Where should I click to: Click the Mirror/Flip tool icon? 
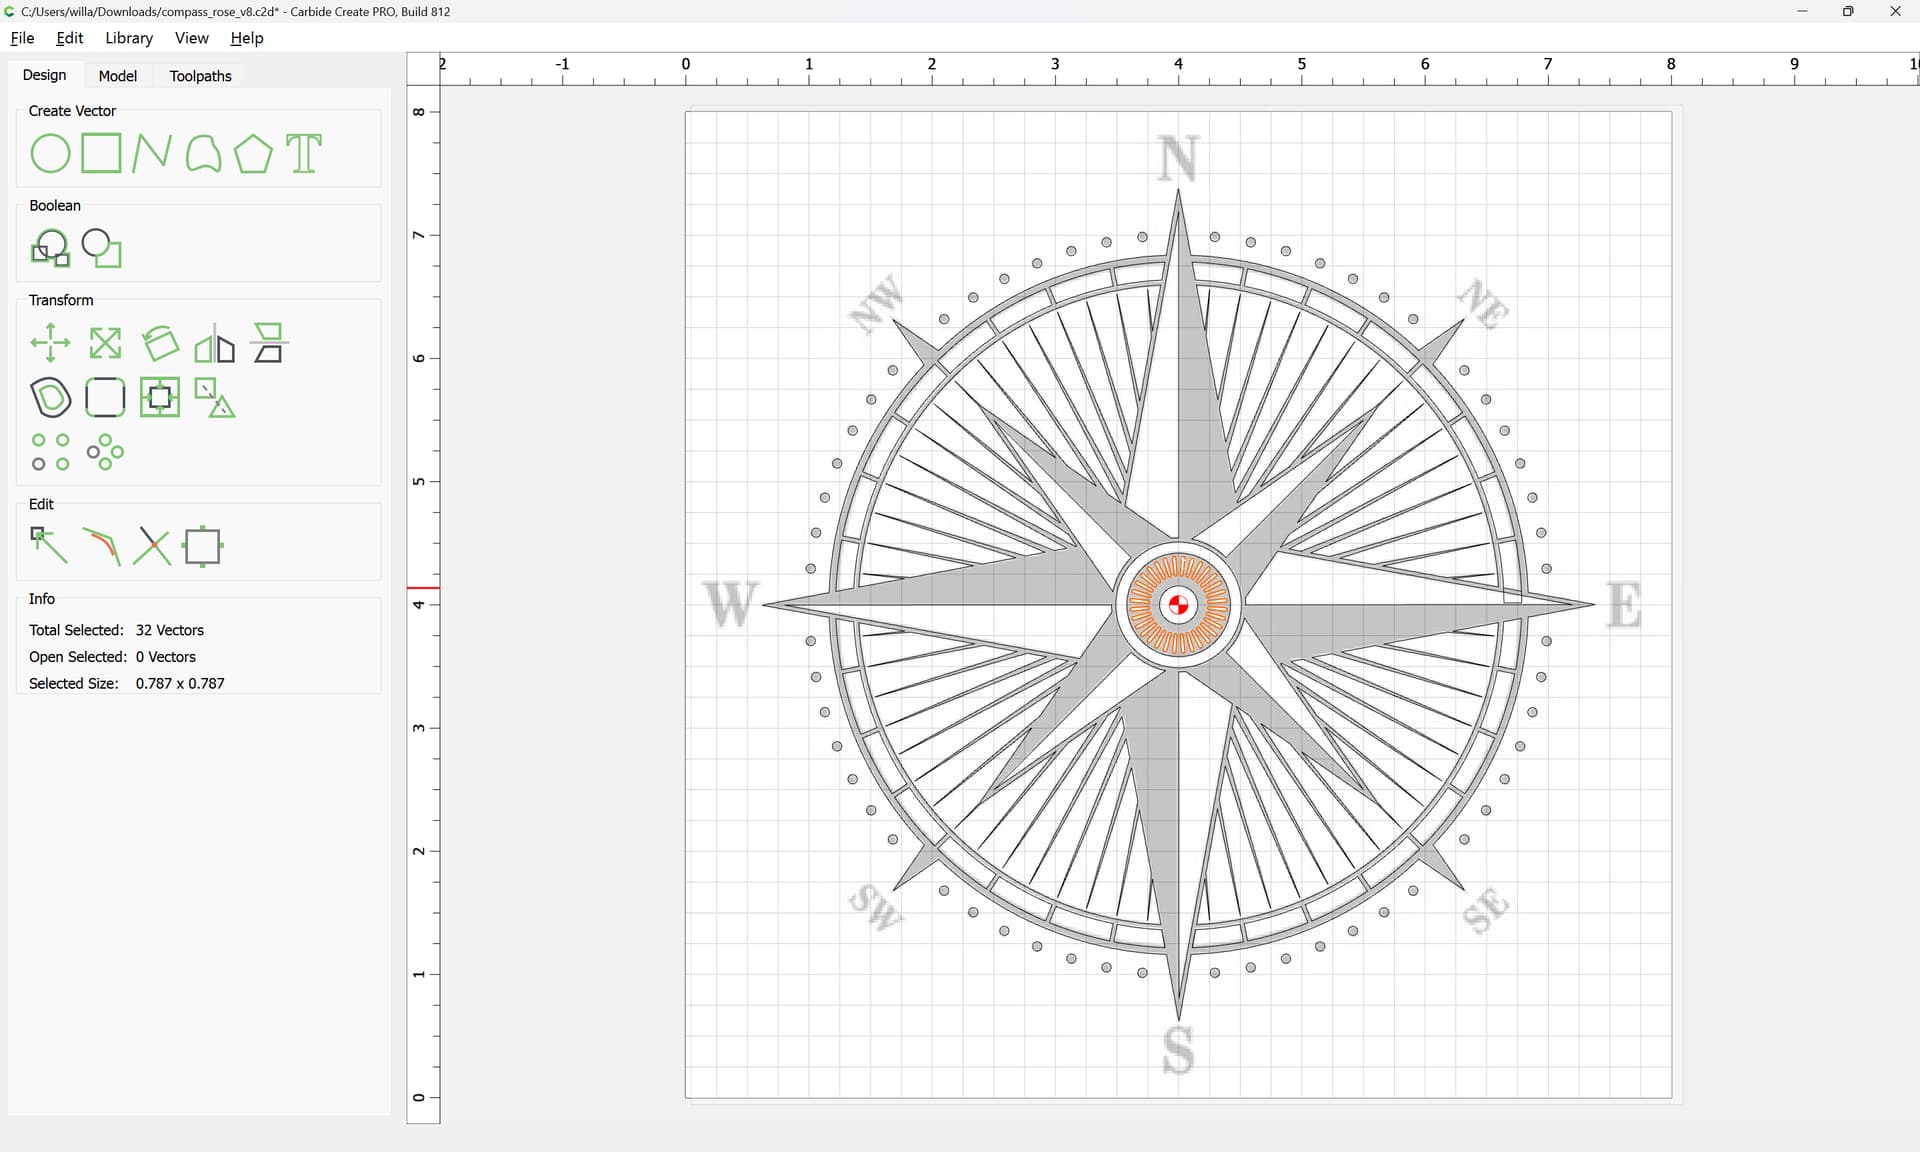(x=214, y=343)
